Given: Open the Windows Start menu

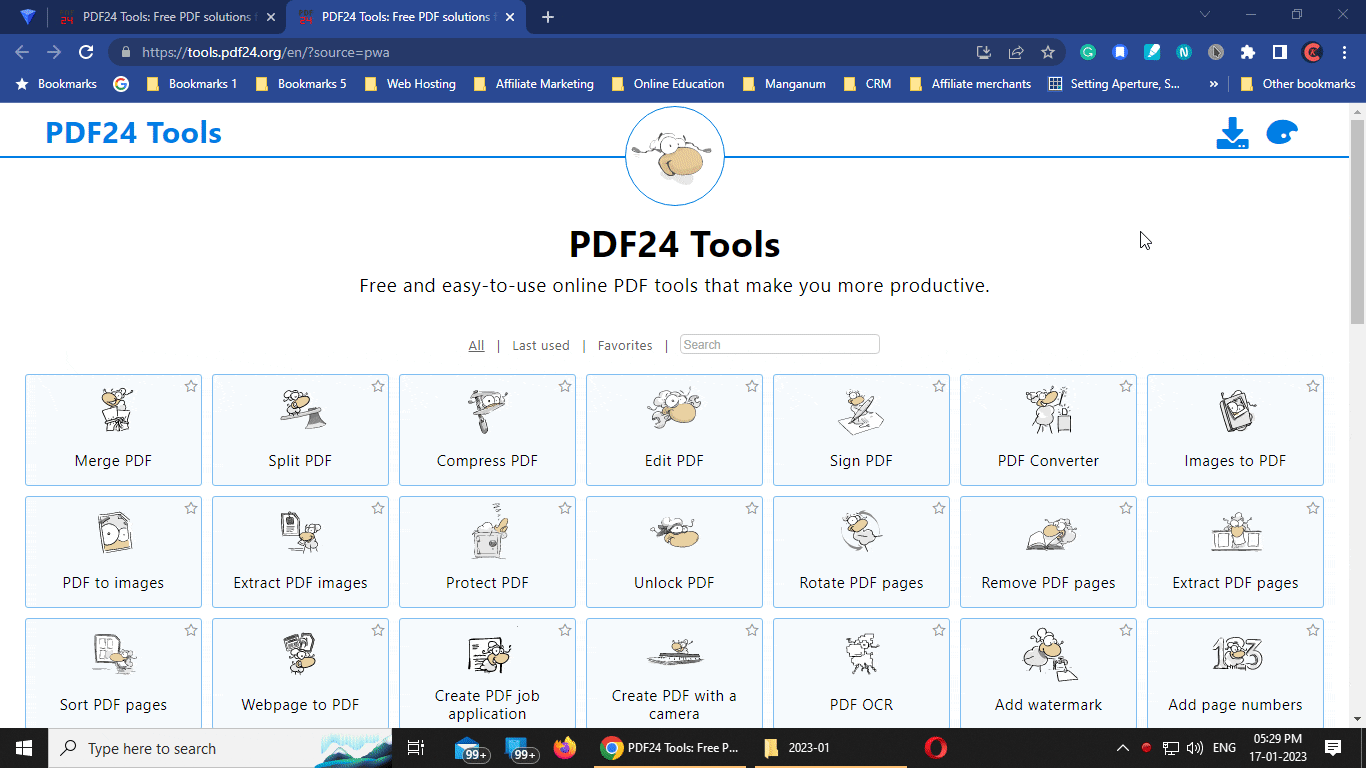Looking at the screenshot, I should coord(24,748).
